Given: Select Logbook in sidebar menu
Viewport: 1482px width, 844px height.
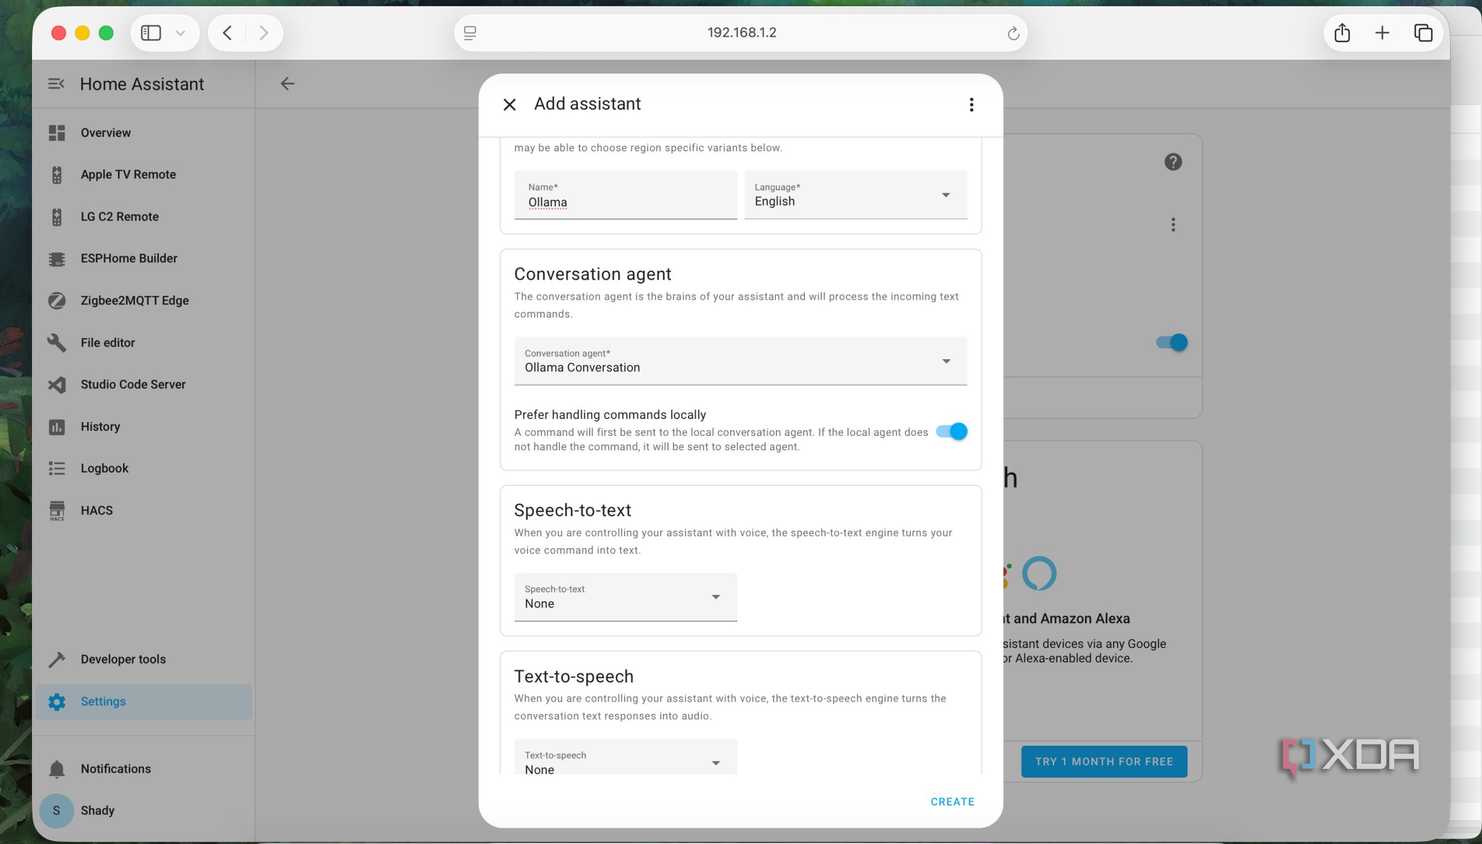Looking at the screenshot, I should click(105, 469).
